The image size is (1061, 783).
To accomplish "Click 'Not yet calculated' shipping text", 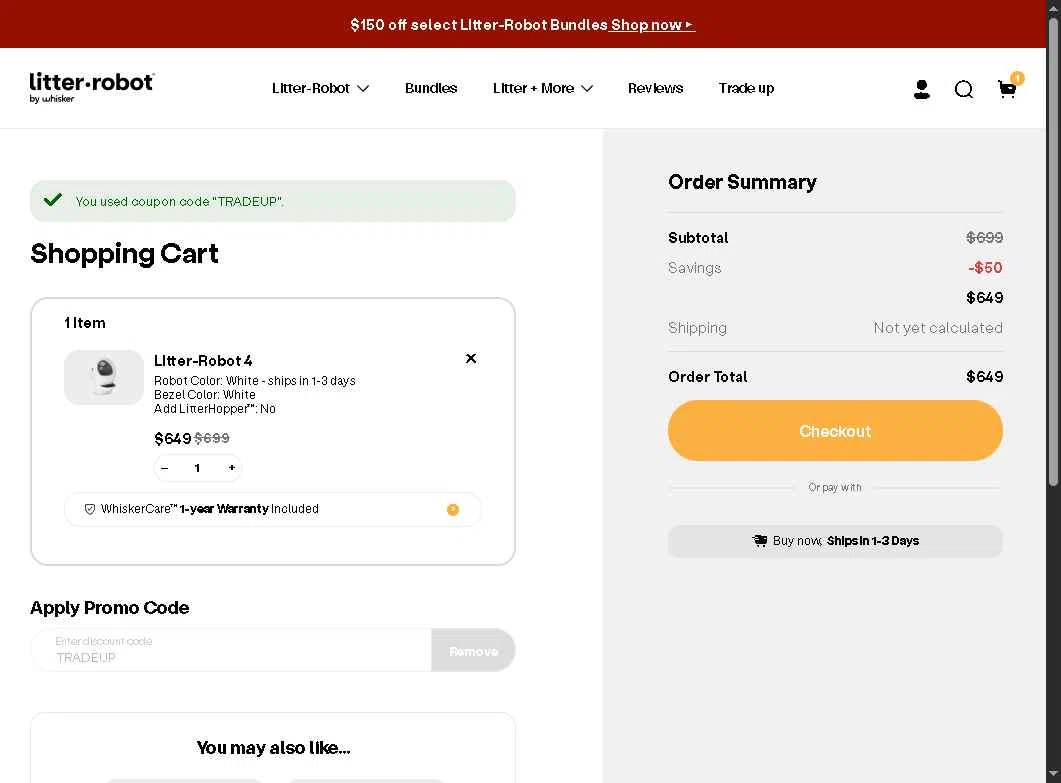I will pyautogui.click(x=938, y=328).
